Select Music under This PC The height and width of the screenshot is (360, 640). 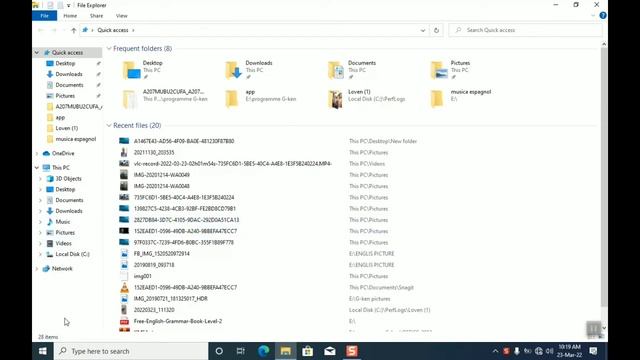pyautogui.click(x=62, y=222)
